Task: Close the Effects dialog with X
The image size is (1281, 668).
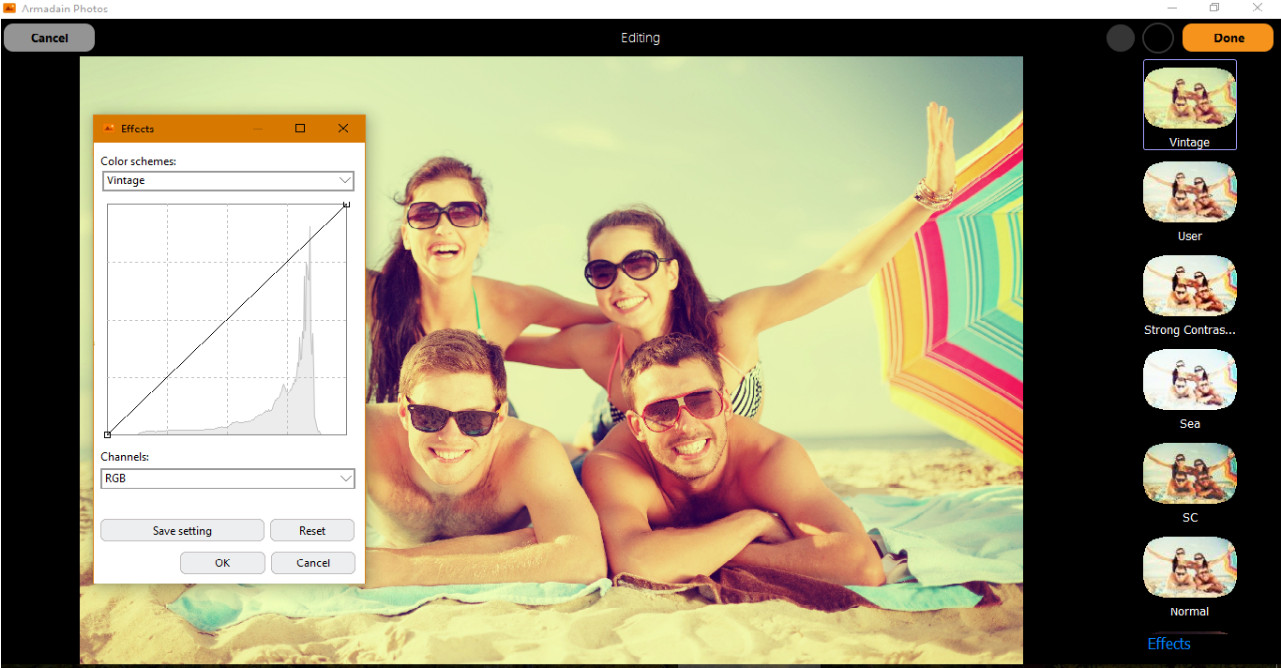Action: tap(343, 128)
